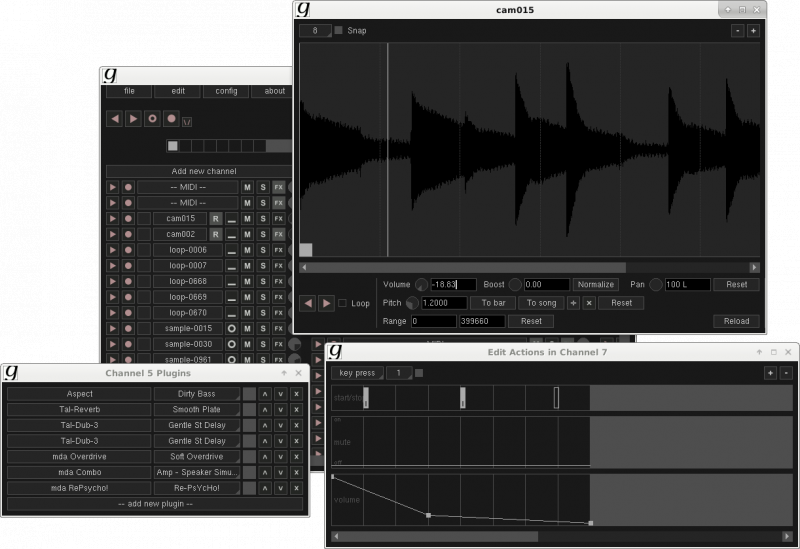Click the To song pitch button
The width and height of the screenshot is (800, 549).
click(x=541, y=303)
